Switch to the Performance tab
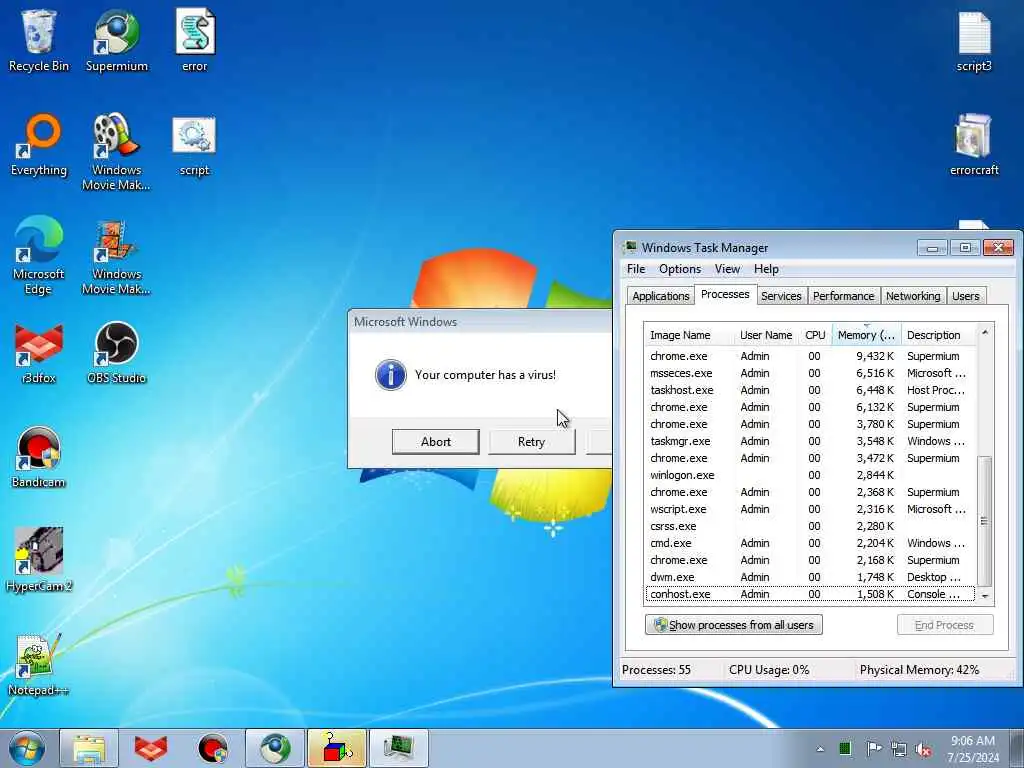Image resolution: width=1024 pixels, height=768 pixels. (843, 296)
